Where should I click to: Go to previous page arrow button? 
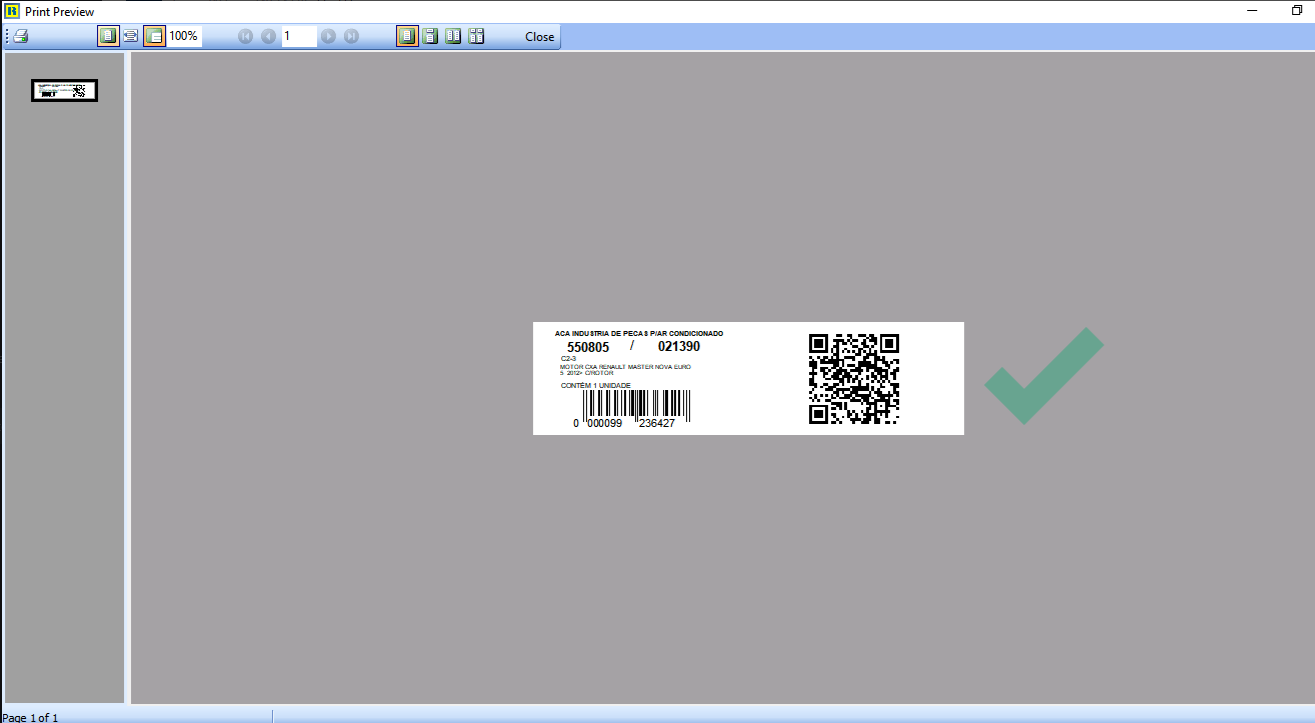268,36
